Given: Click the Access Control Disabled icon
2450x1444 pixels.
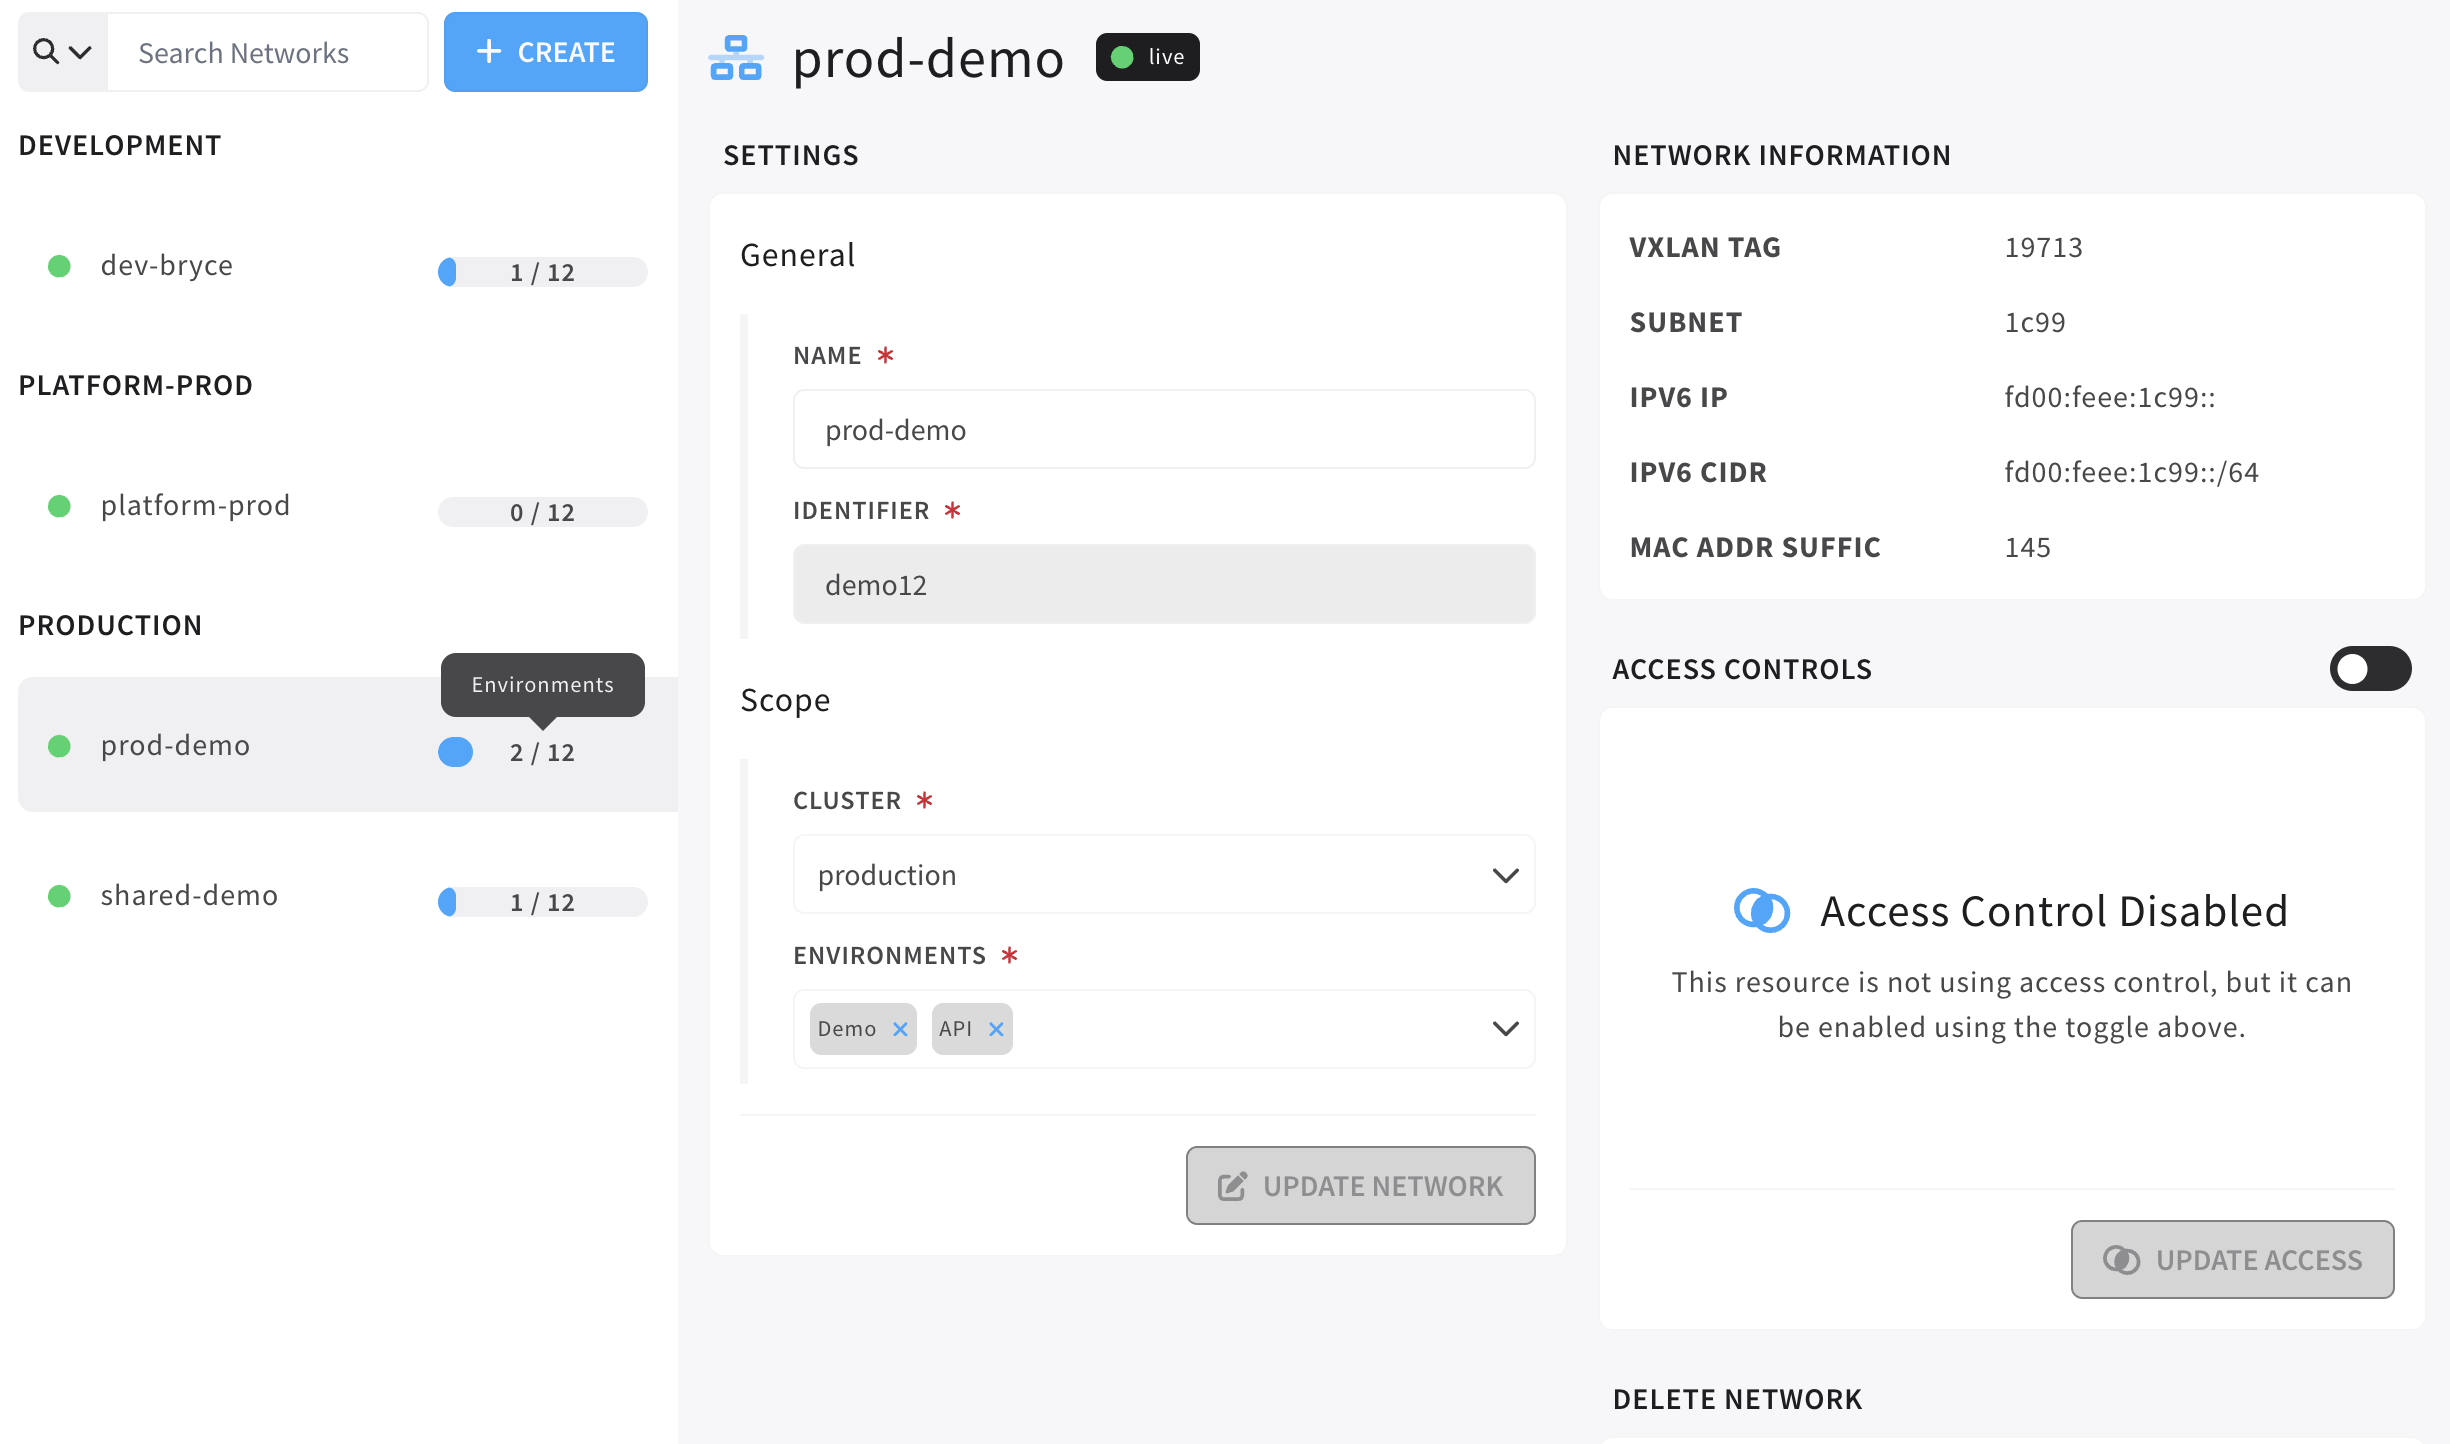Looking at the screenshot, I should 1761,911.
